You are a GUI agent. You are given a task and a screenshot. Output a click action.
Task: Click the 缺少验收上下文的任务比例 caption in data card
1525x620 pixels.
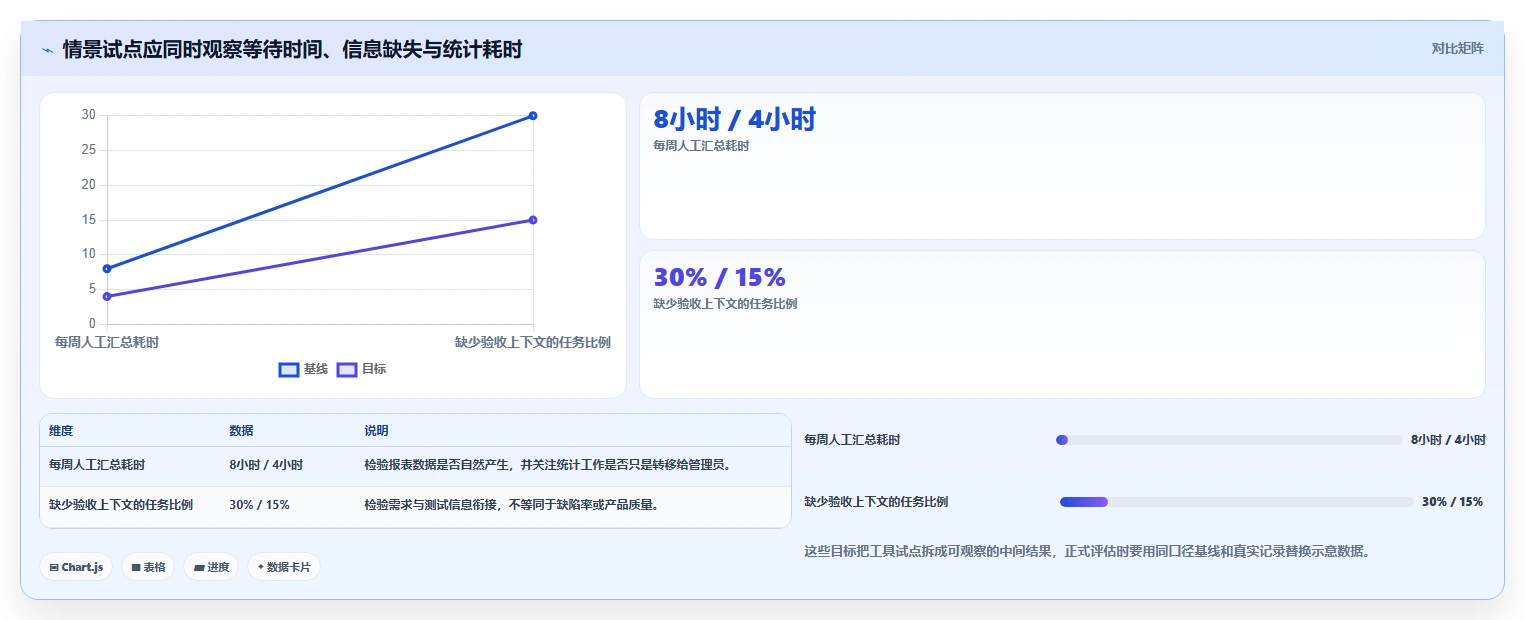[725, 304]
